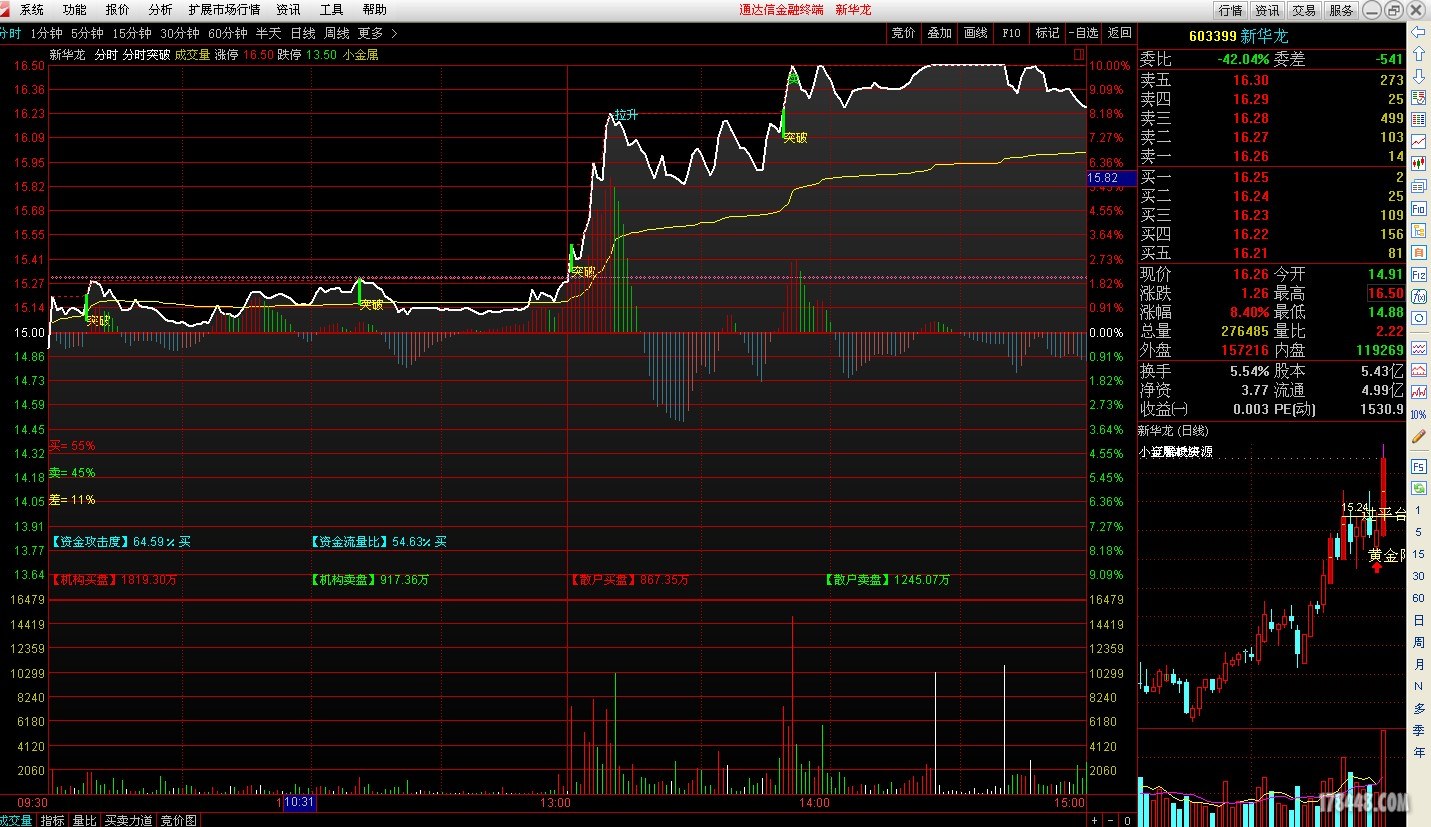Select the 指标 bottom tab
Viewport: 1431px width, 827px height.
(x=52, y=820)
